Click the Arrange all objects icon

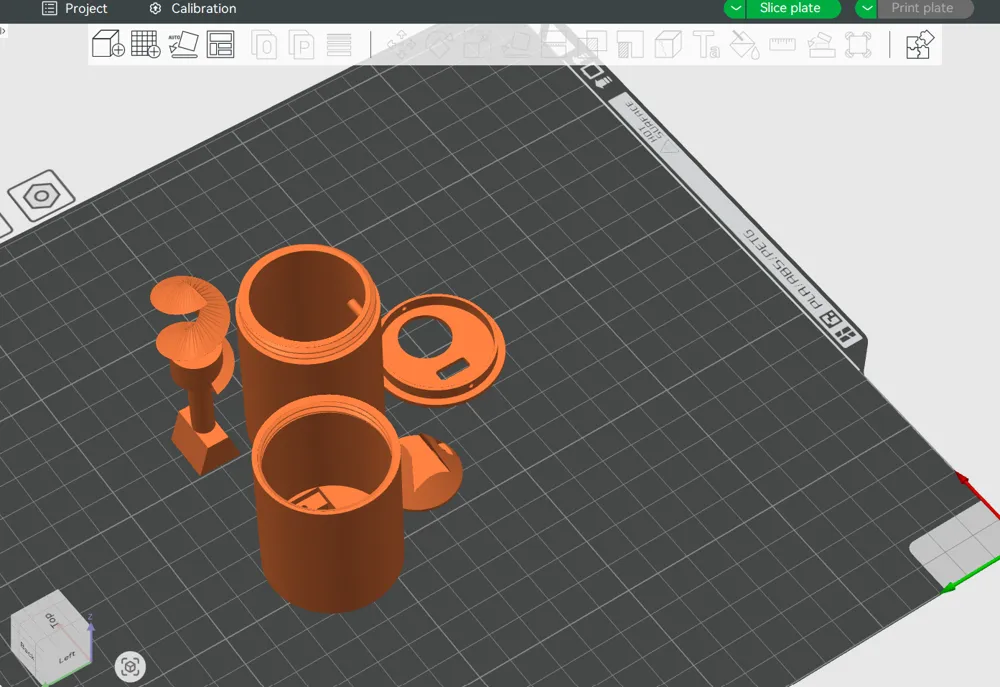[220, 45]
